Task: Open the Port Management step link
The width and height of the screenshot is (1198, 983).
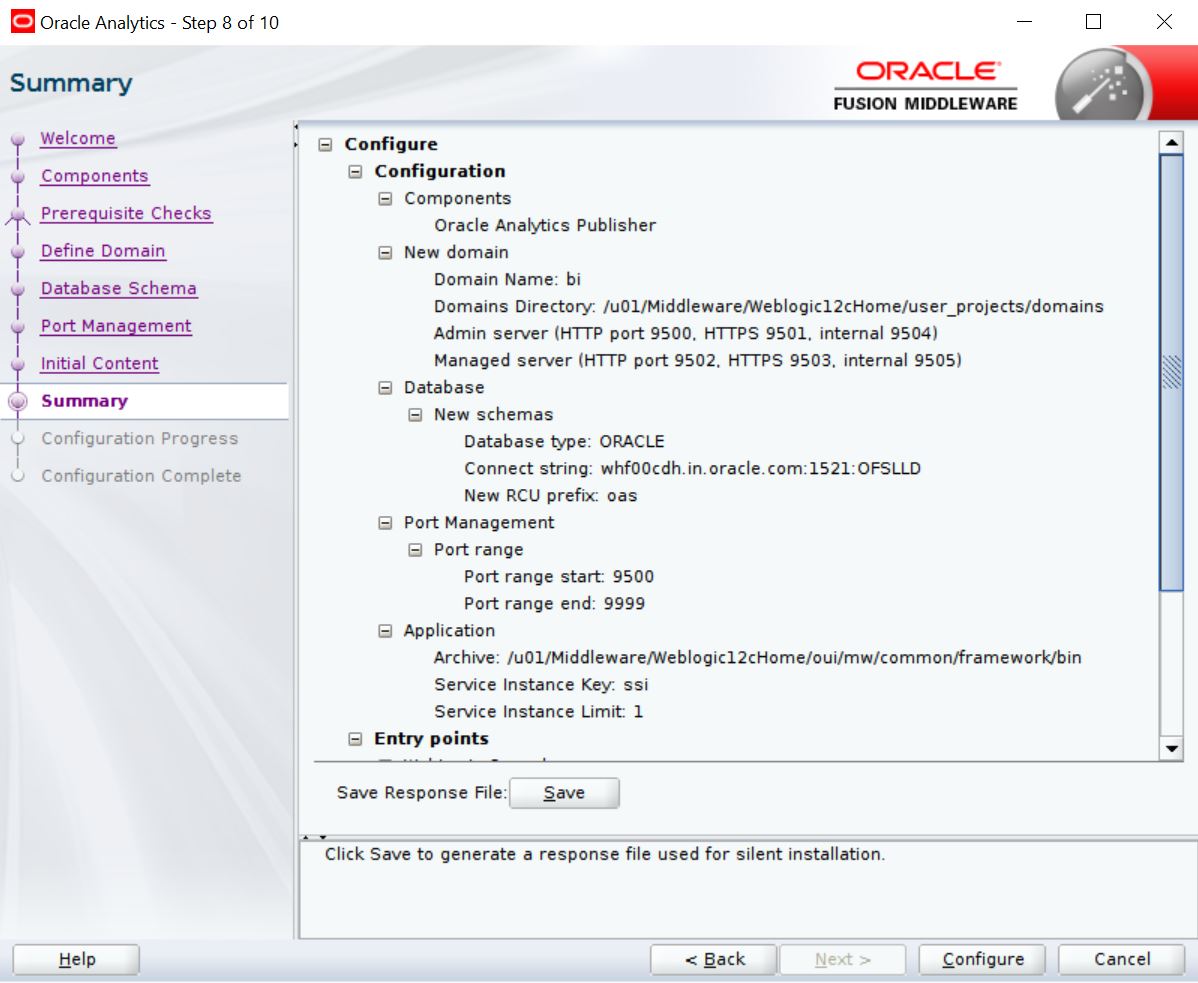Action: click(x=116, y=325)
